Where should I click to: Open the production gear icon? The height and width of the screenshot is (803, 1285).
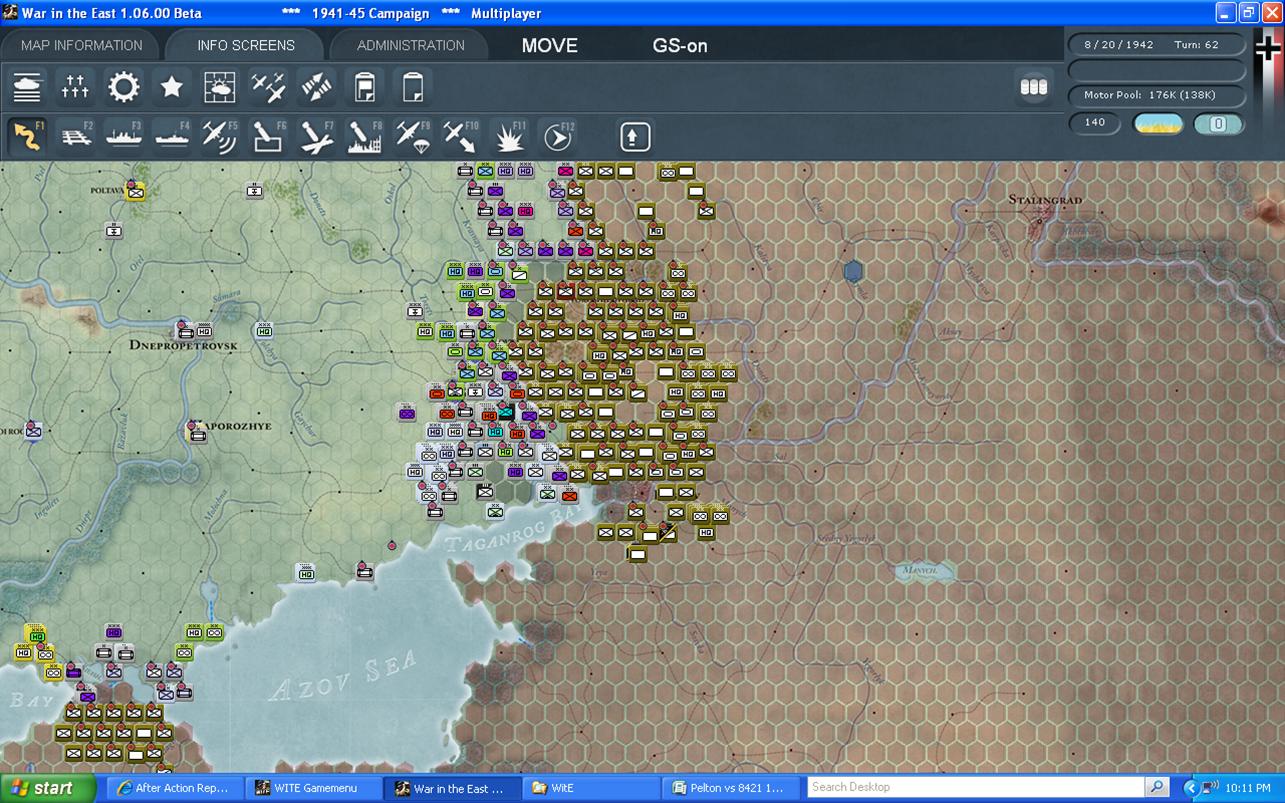pos(123,87)
